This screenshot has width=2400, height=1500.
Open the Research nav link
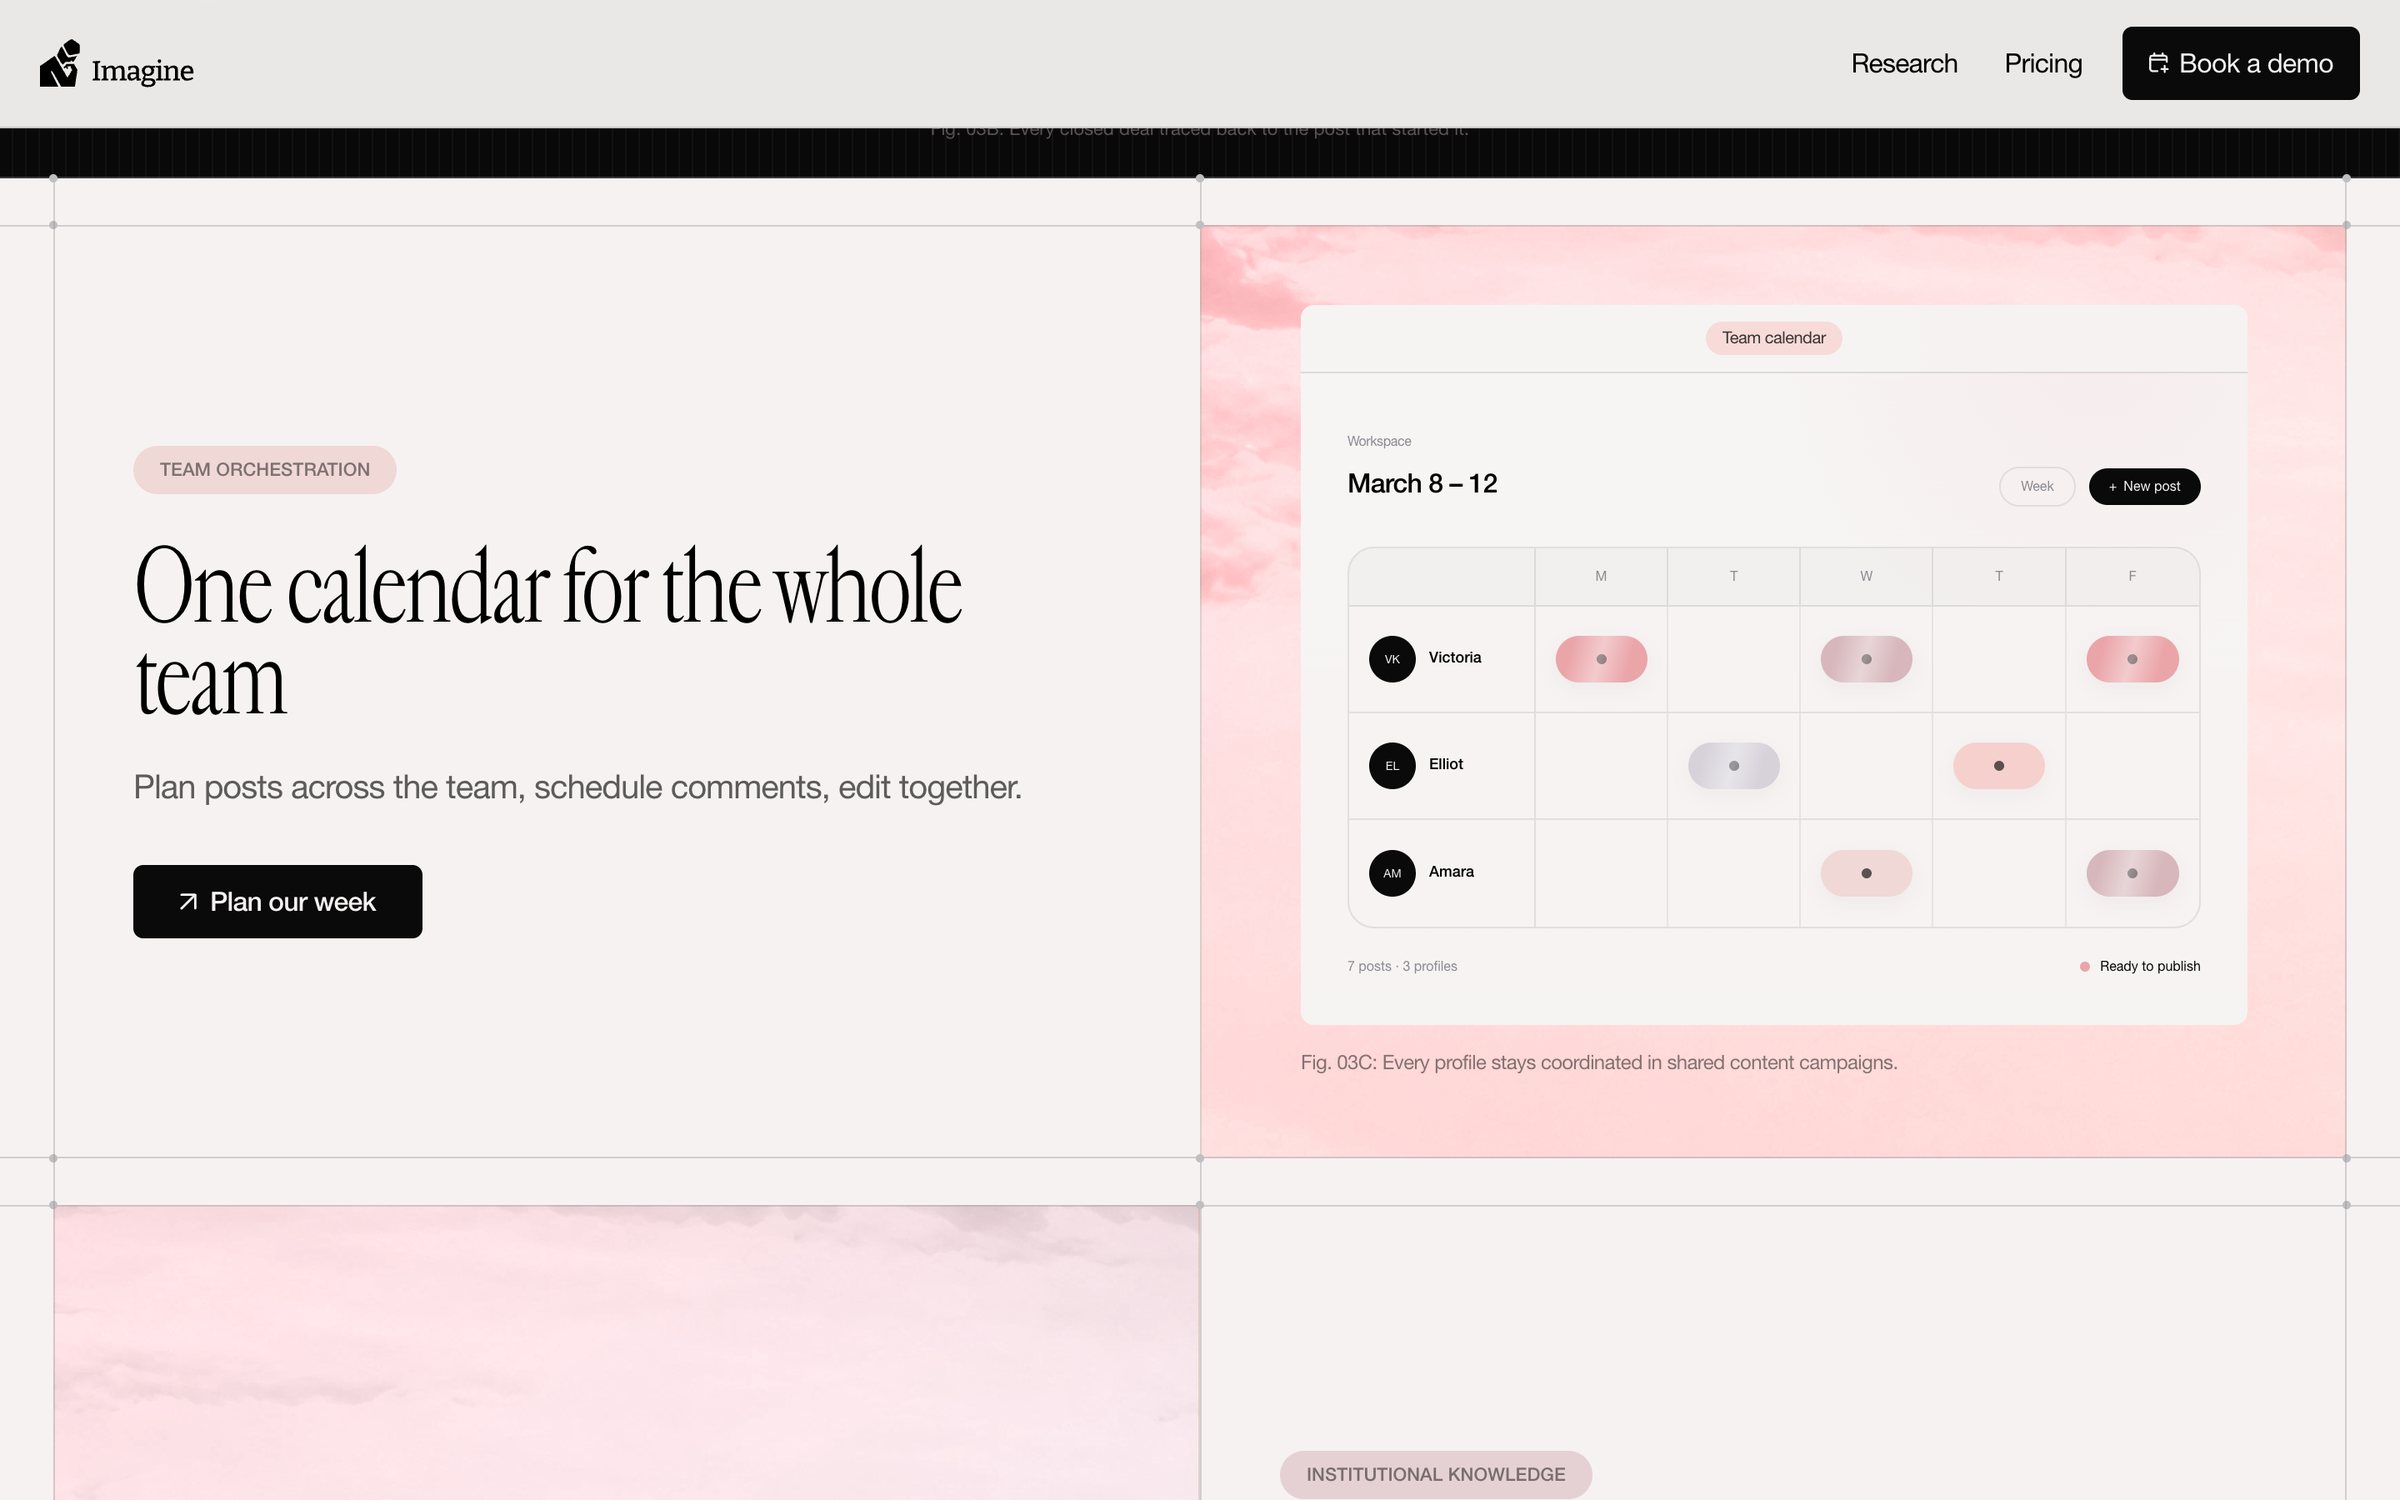(1904, 63)
